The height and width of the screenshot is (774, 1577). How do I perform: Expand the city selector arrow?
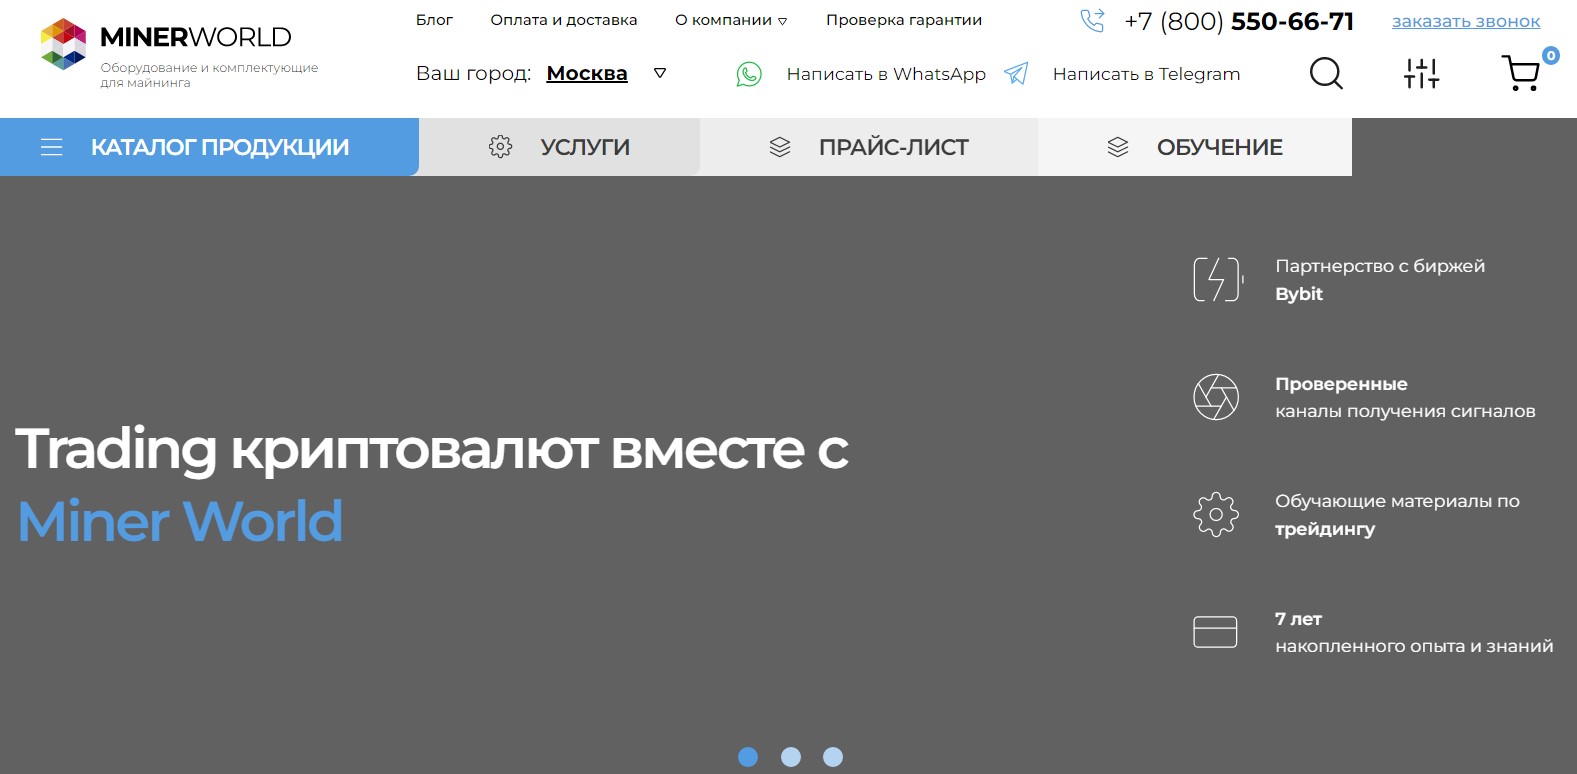click(x=660, y=73)
